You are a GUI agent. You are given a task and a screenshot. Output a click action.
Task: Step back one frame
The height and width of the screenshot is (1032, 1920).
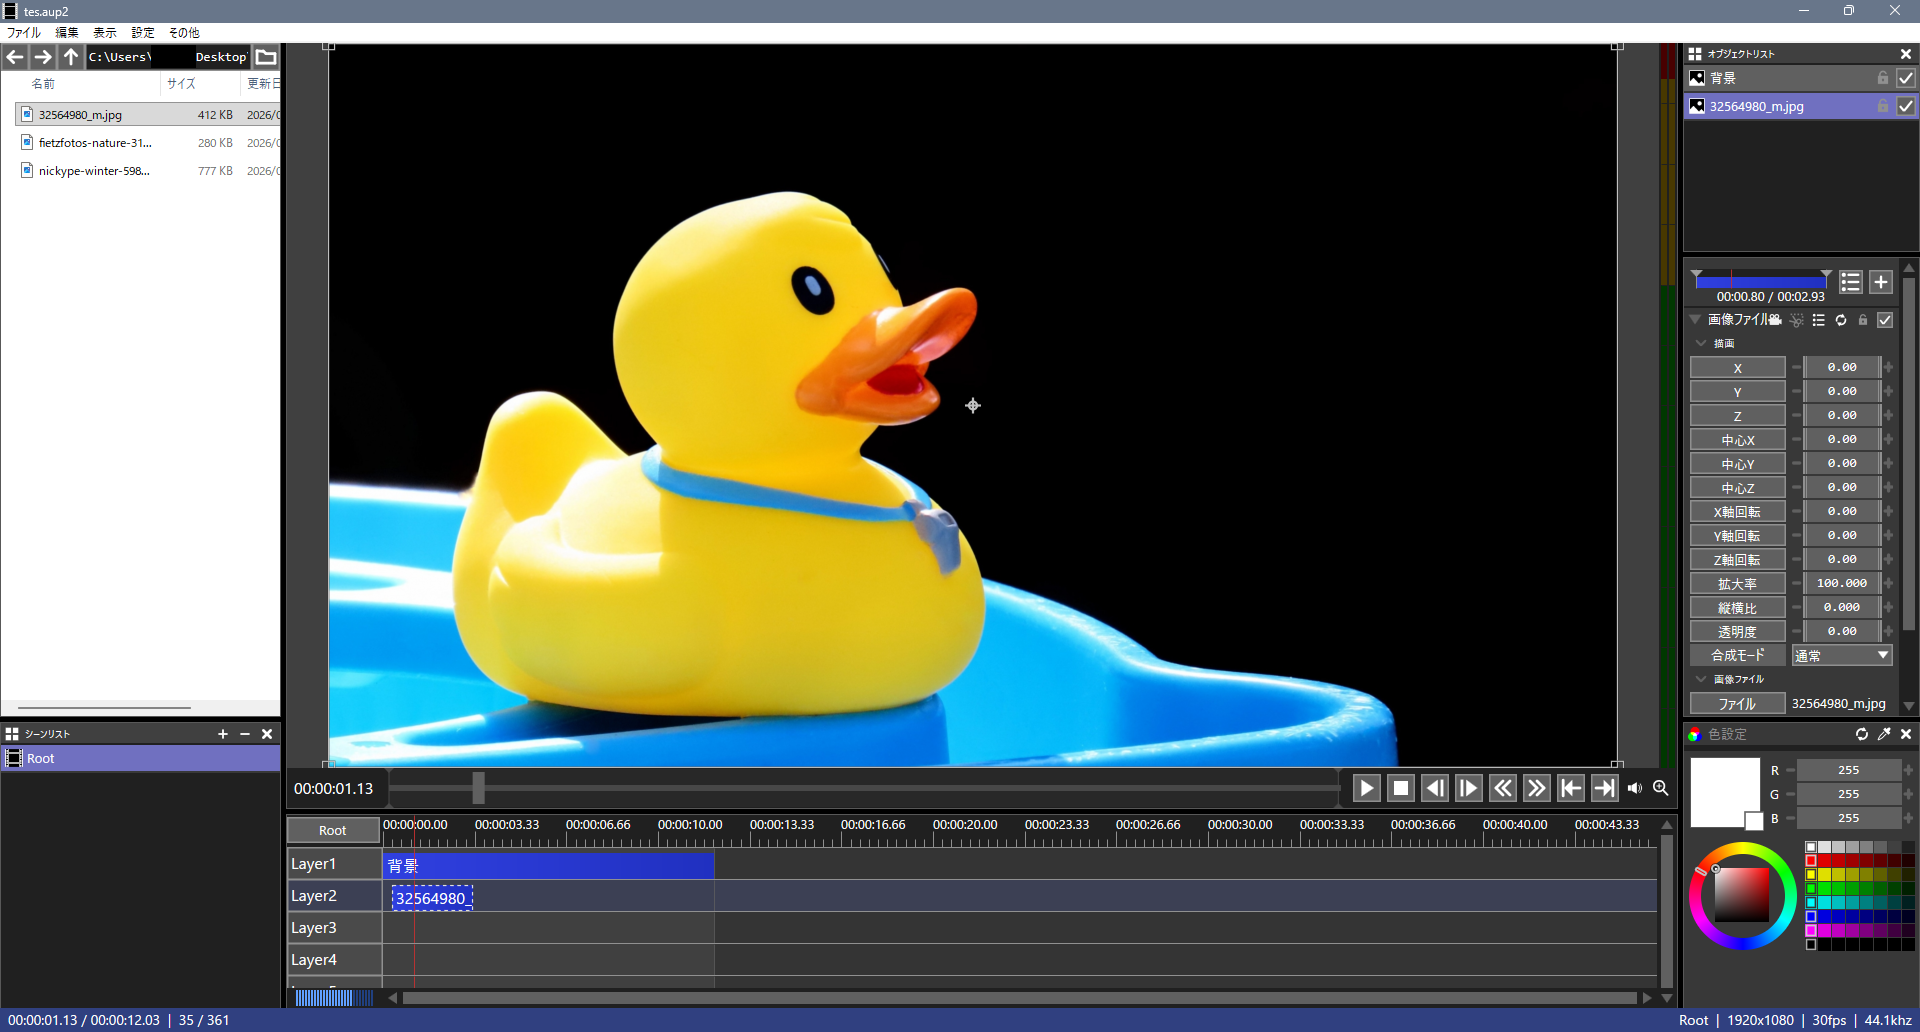(1435, 788)
